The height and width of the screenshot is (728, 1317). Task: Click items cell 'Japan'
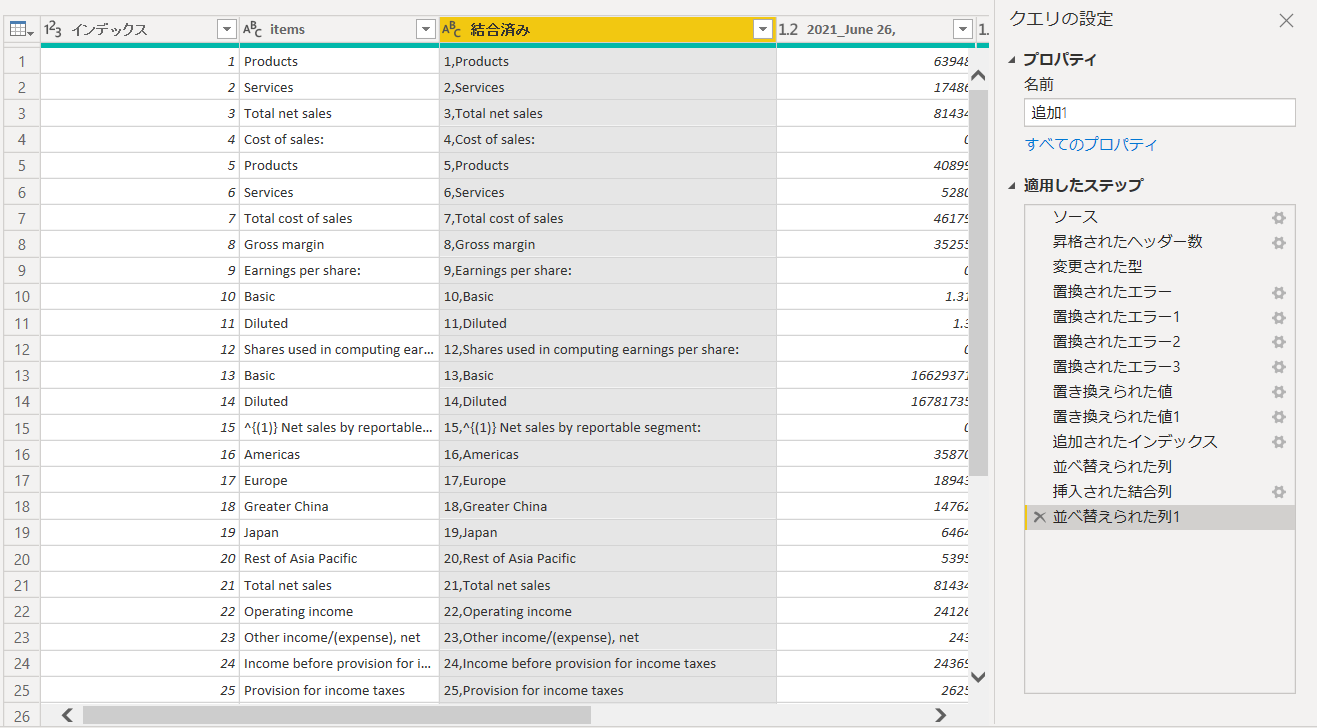click(x=339, y=532)
